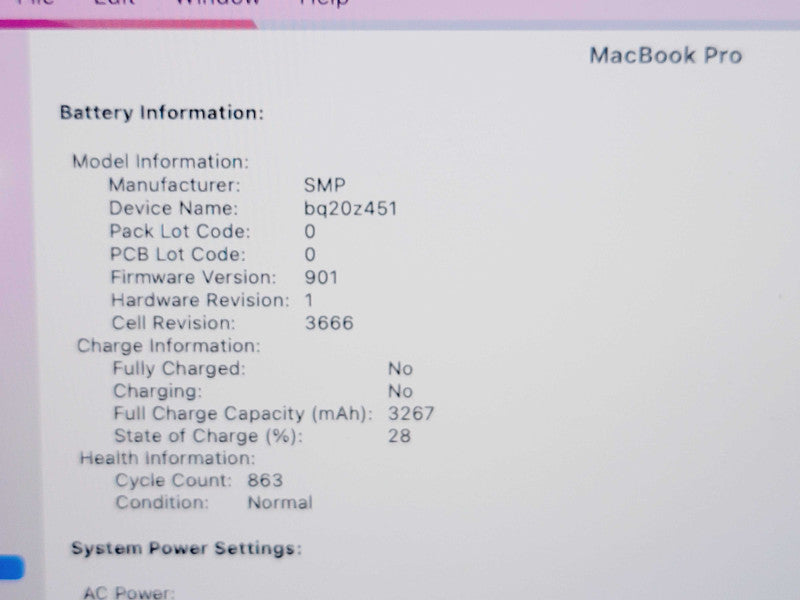Select Hardware Revision value 1
Image resolution: width=800 pixels, height=600 pixels.
click(x=309, y=300)
